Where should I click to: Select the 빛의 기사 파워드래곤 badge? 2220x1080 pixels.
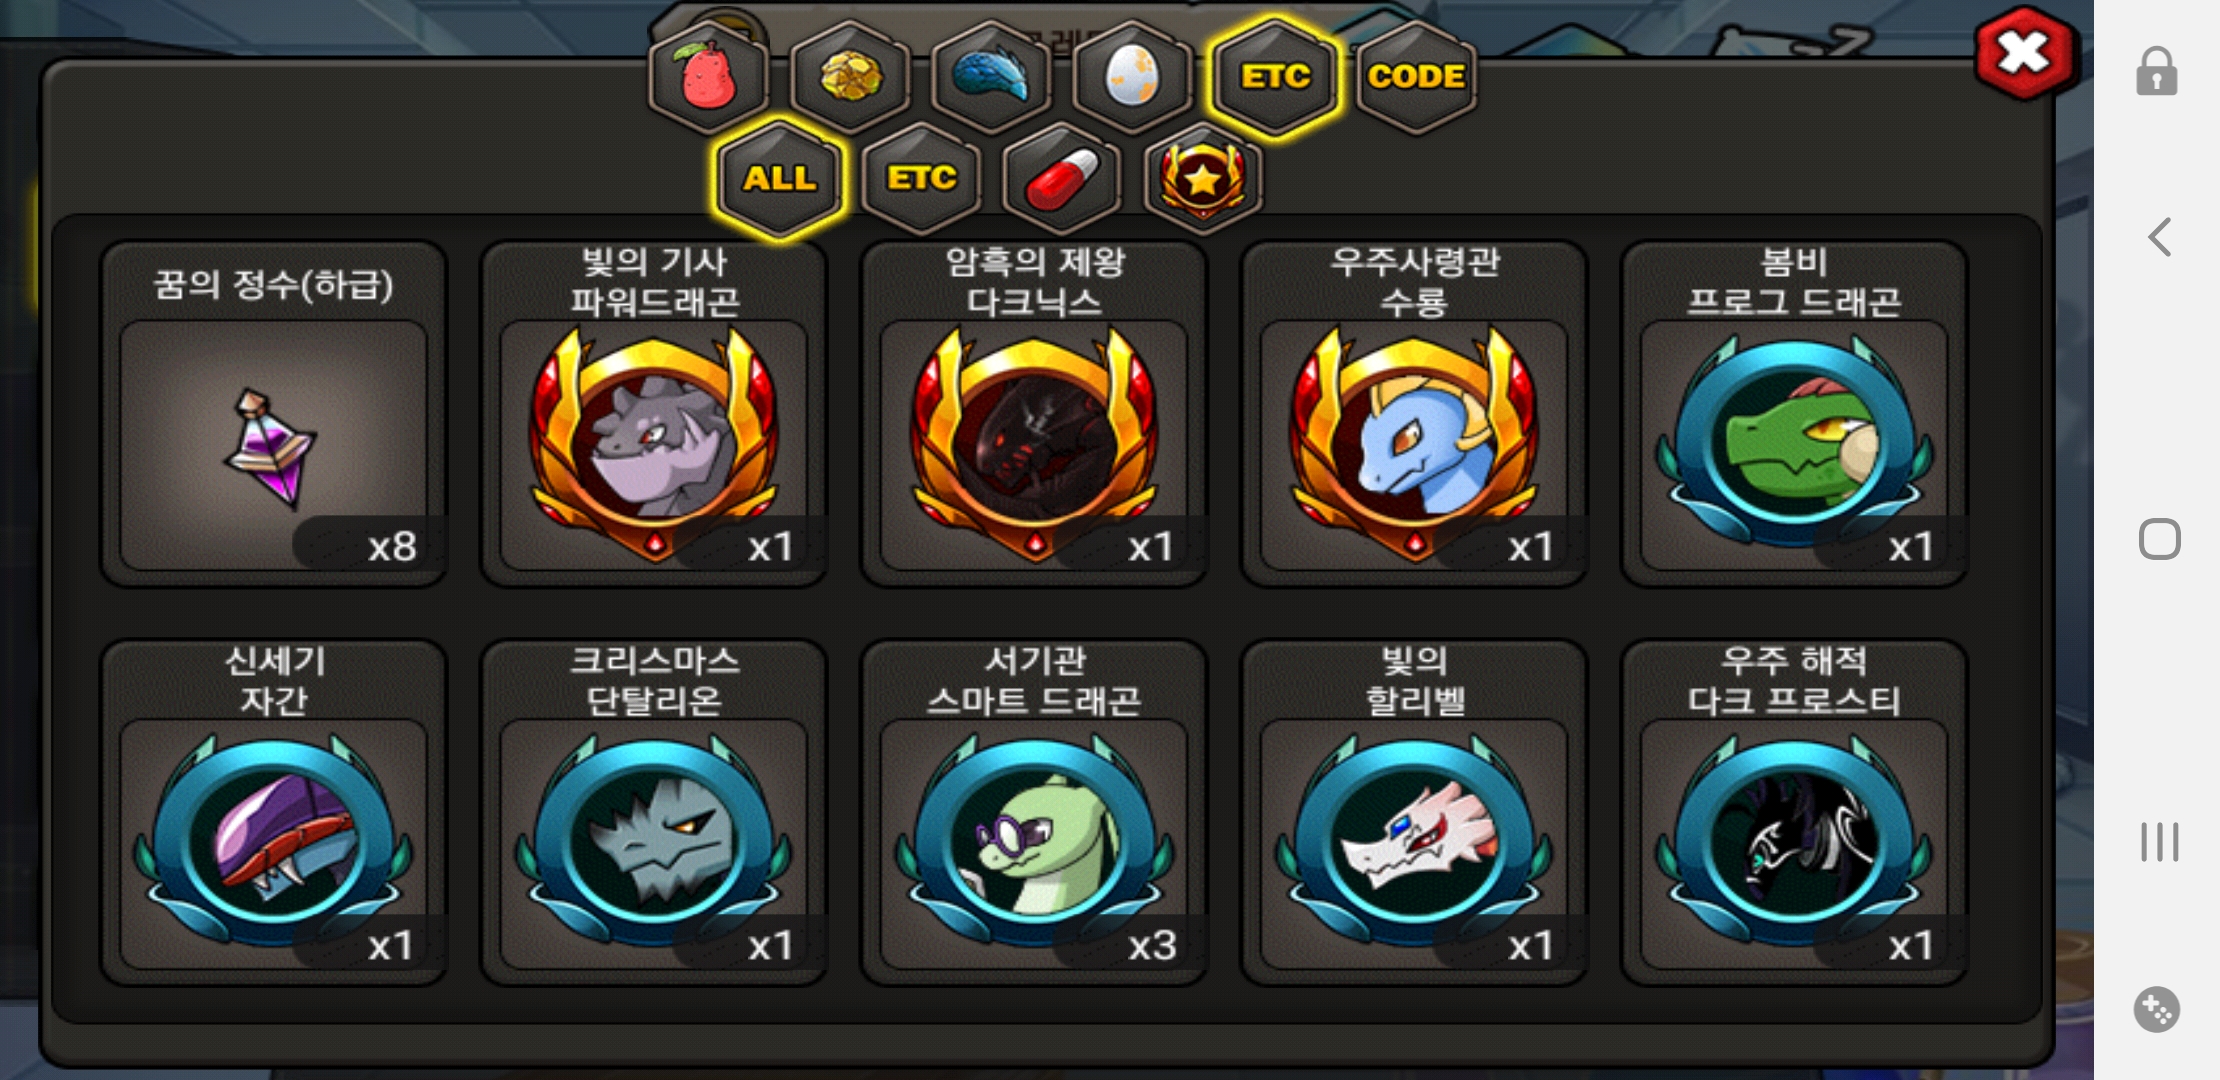(654, 414)
